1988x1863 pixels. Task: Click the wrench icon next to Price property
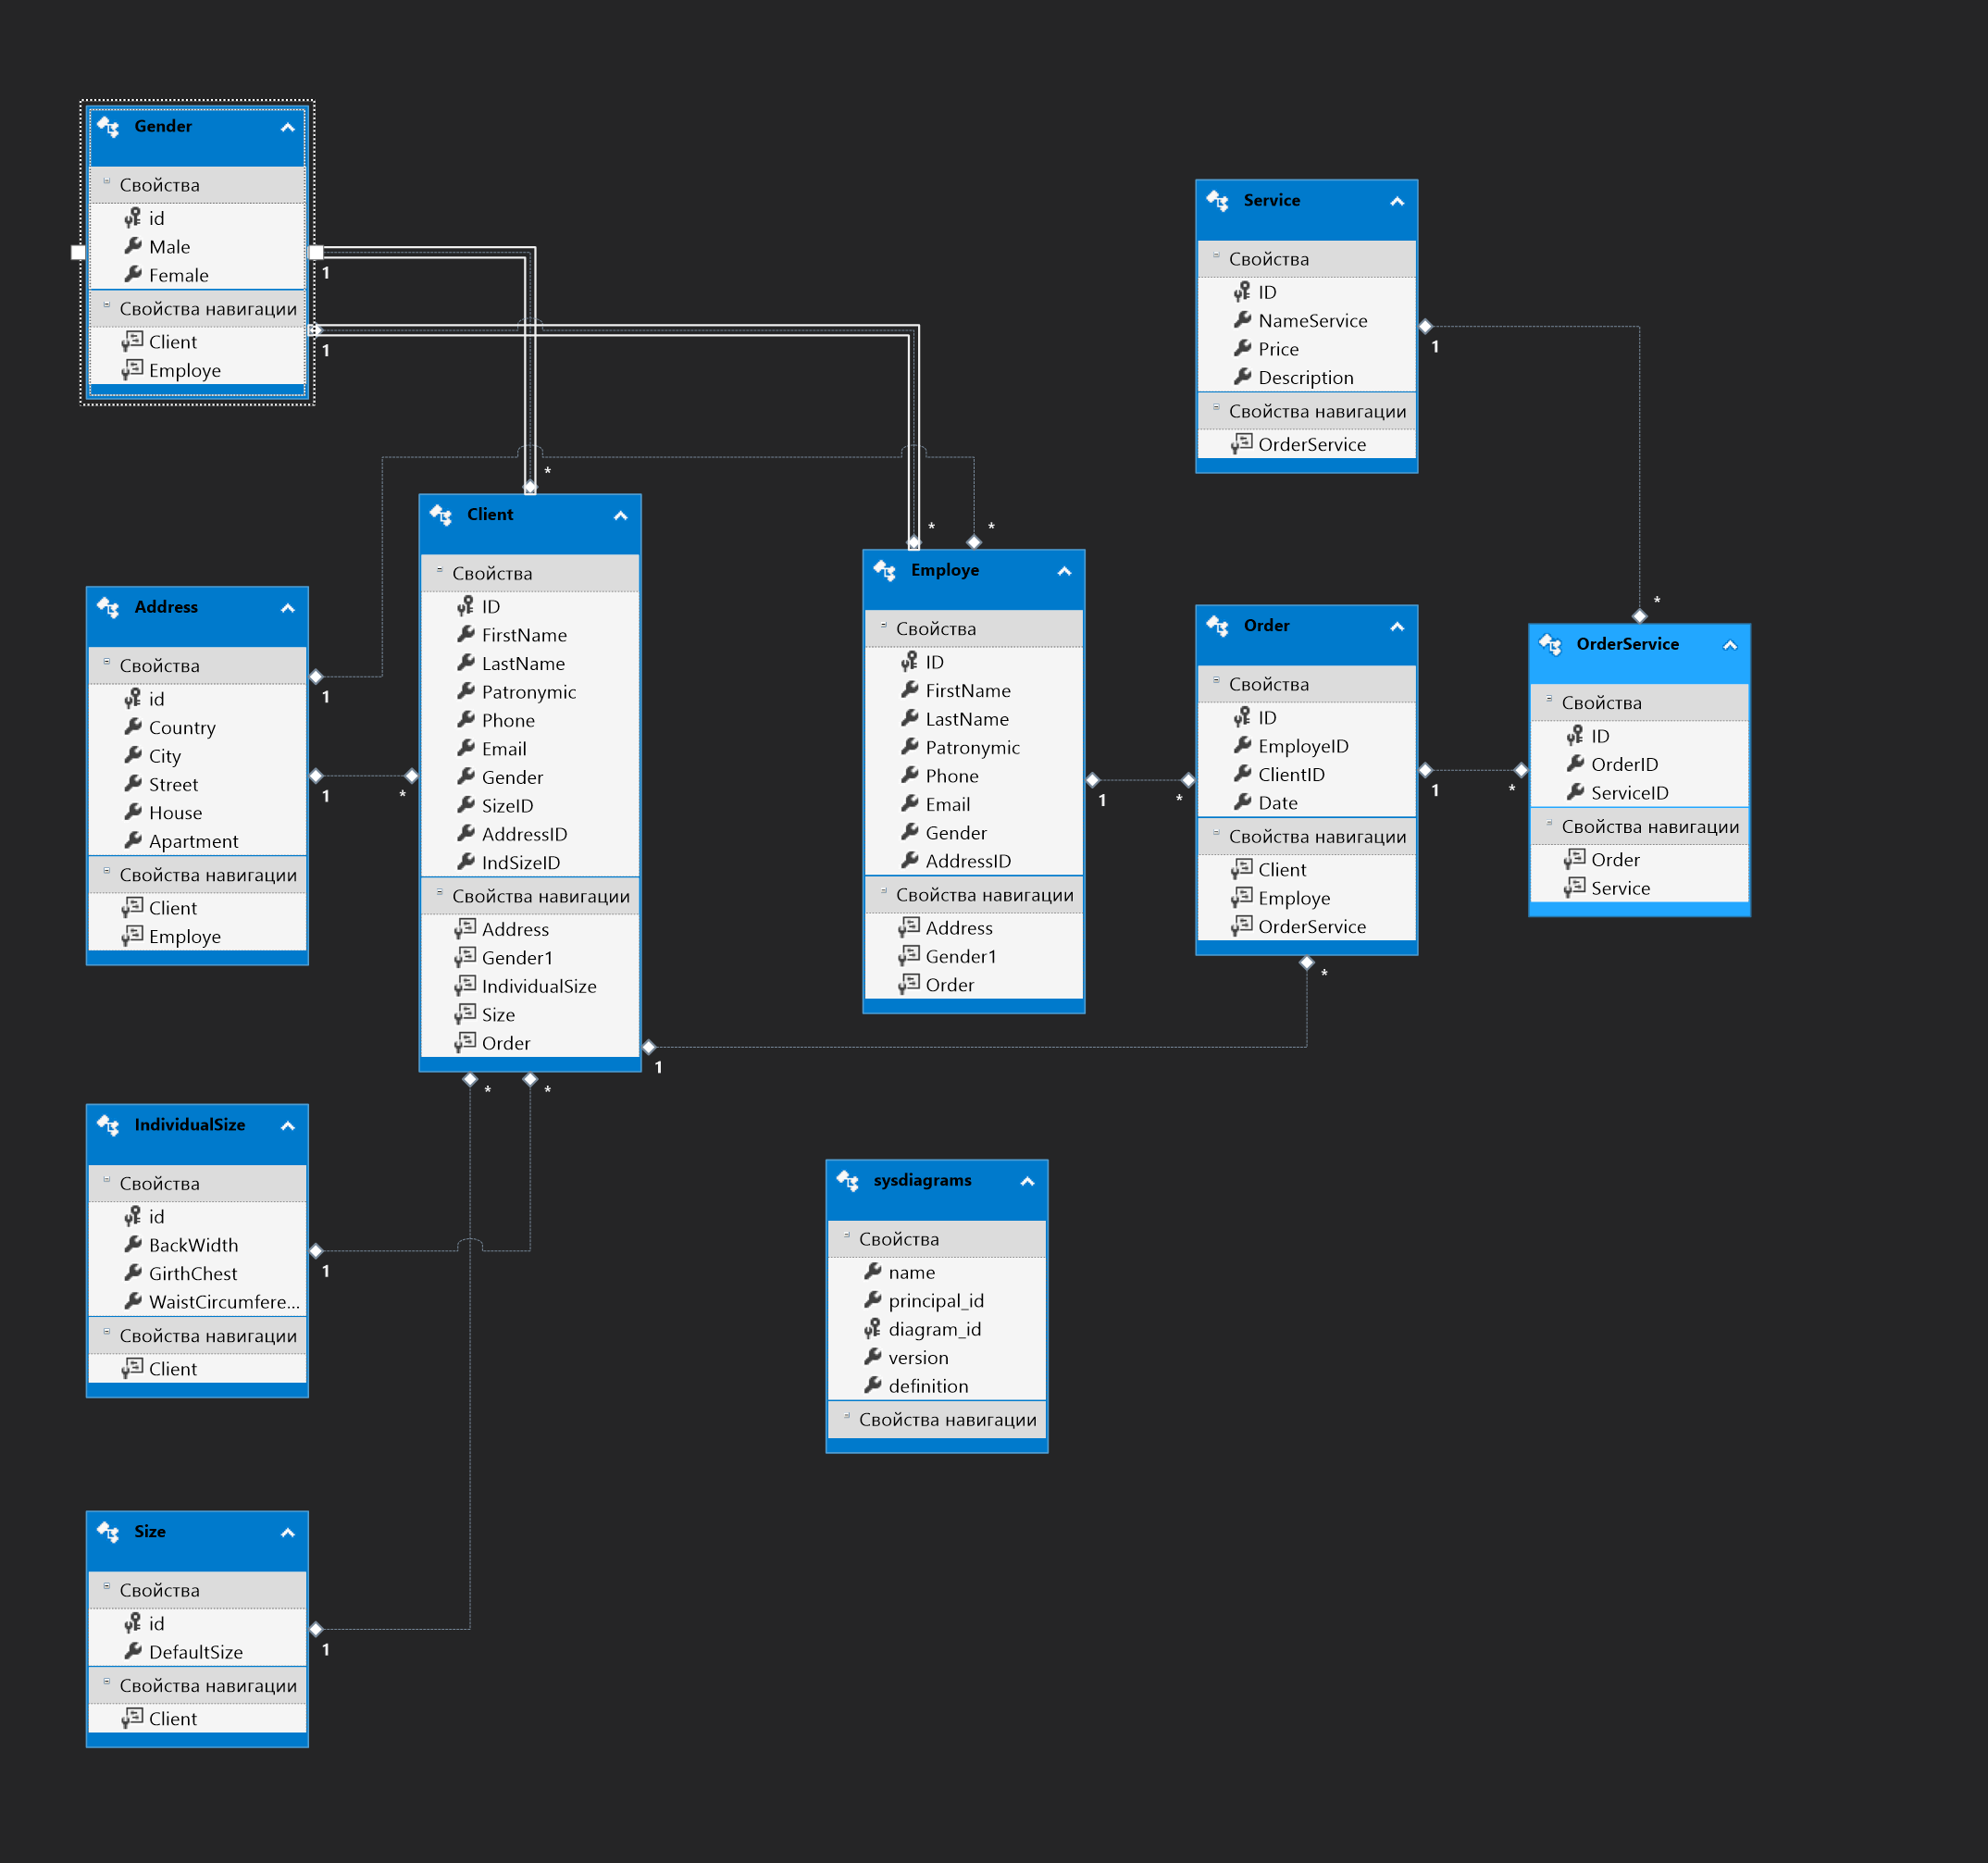1242,349
